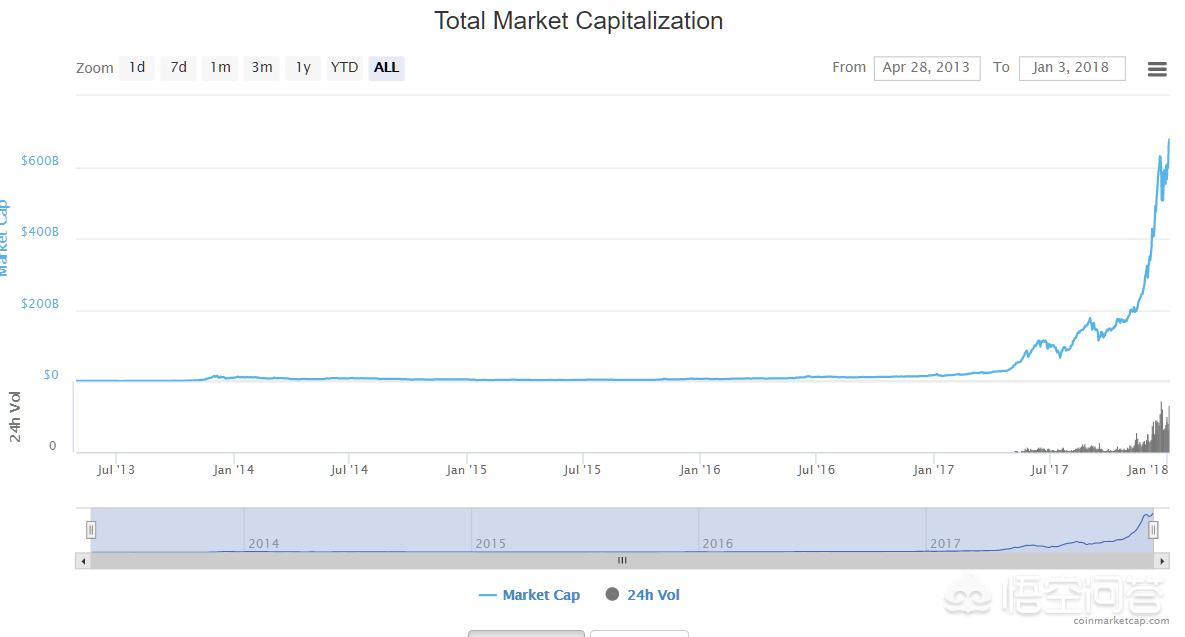1185x637 pixels.
Task: Click the navigator's right range handle
Action: click(x=1153, y=530)
